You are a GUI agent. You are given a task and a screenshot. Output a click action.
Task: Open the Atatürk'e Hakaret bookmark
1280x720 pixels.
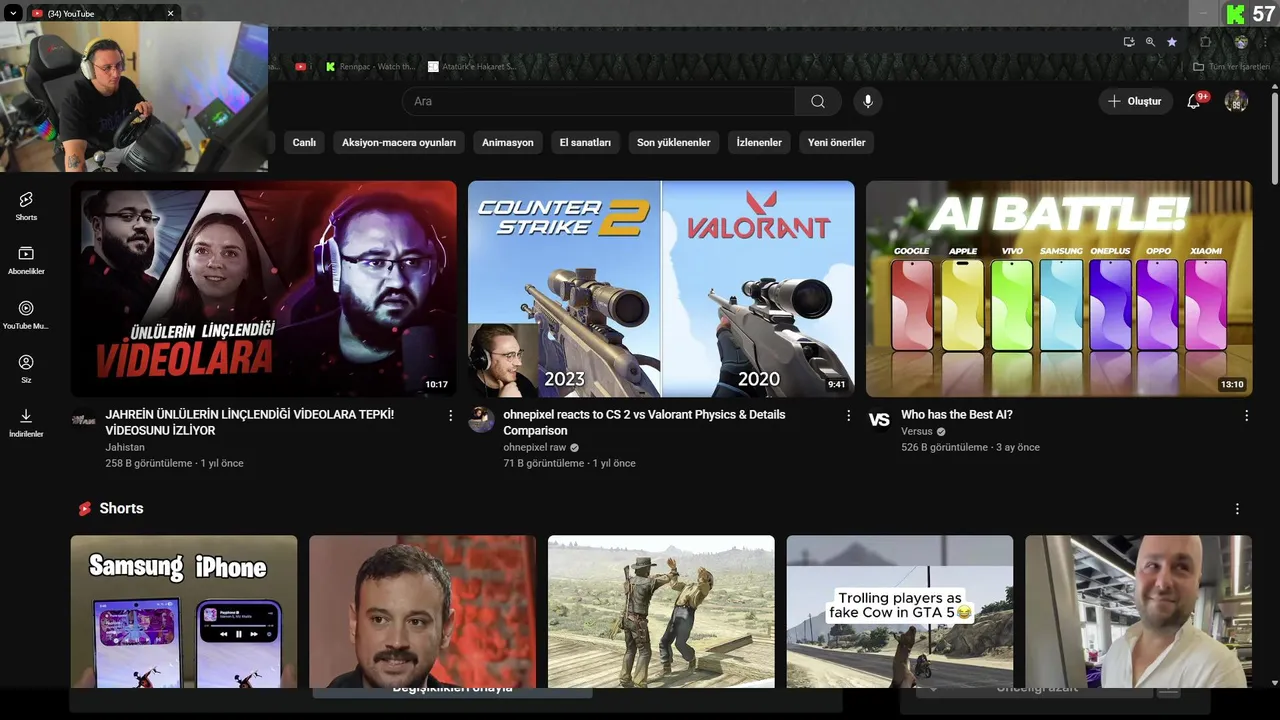coord(472,67)
